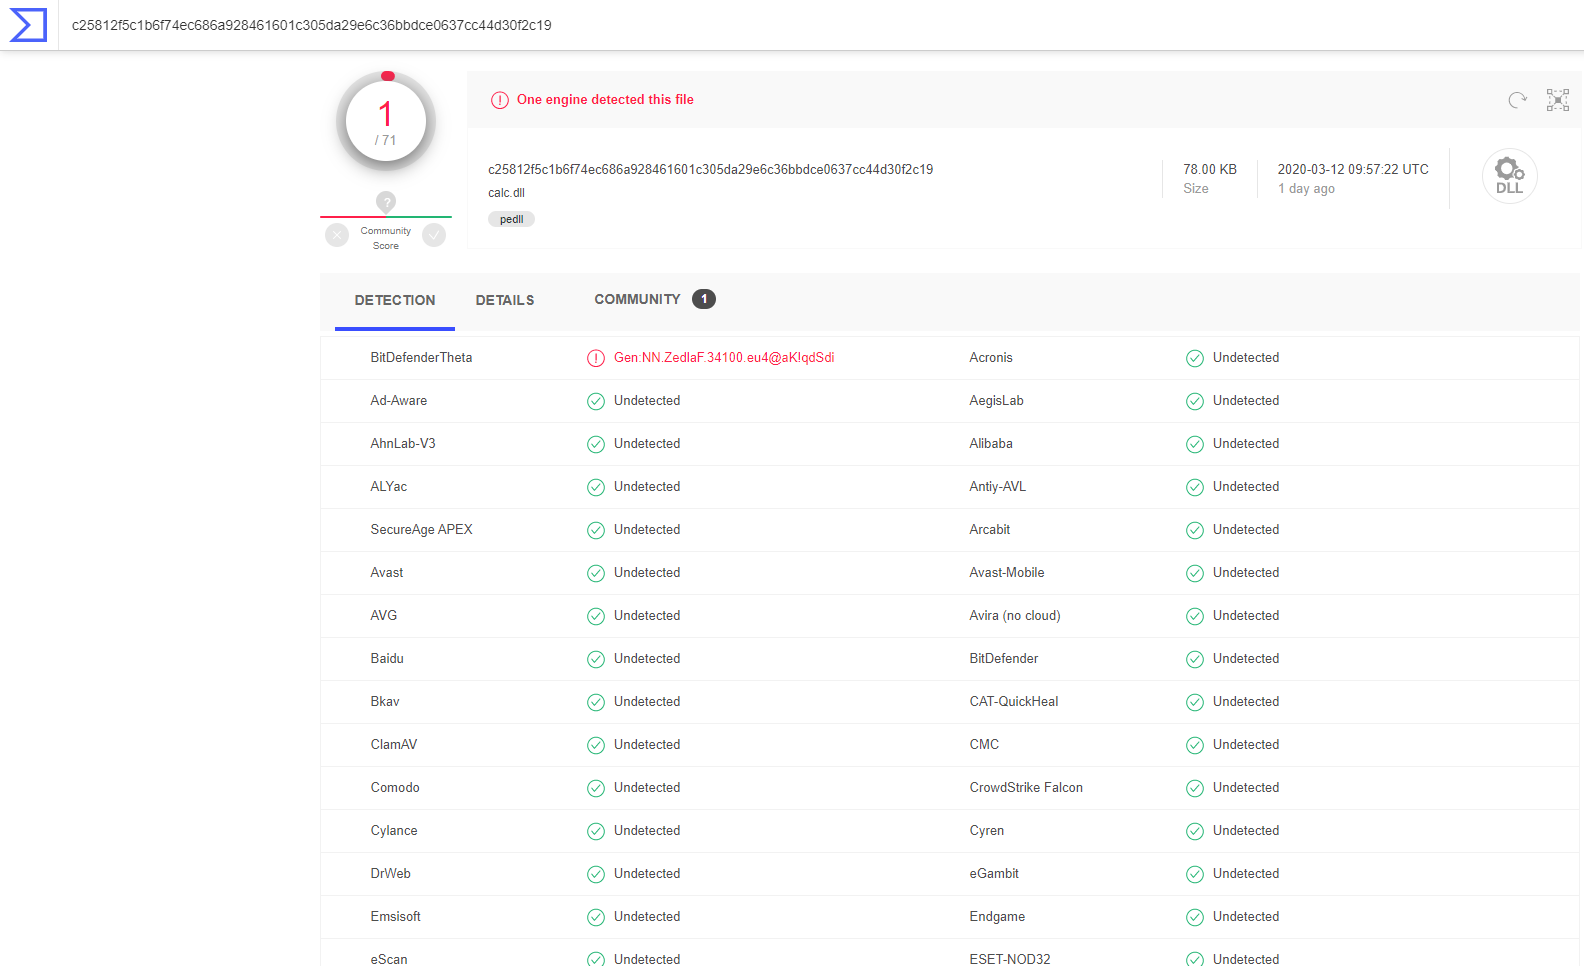Click the Gen:NN.ZedlaF detection name
1584x976 pixels.
[723, 358]
